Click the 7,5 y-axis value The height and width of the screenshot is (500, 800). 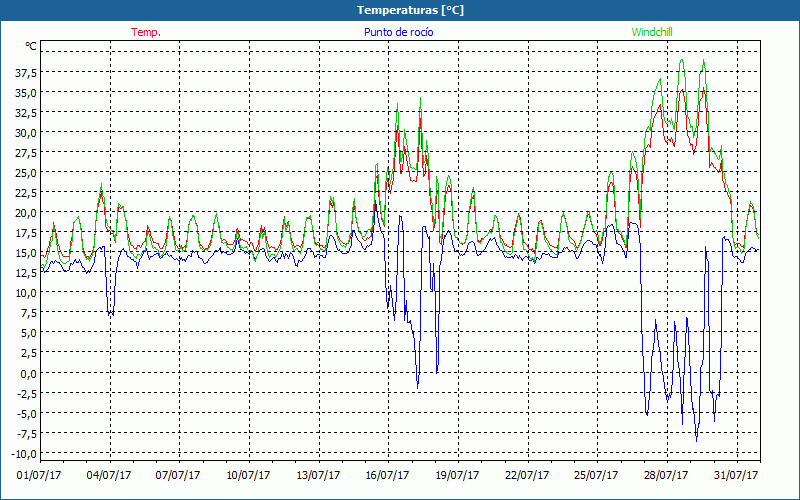(28, 313)
